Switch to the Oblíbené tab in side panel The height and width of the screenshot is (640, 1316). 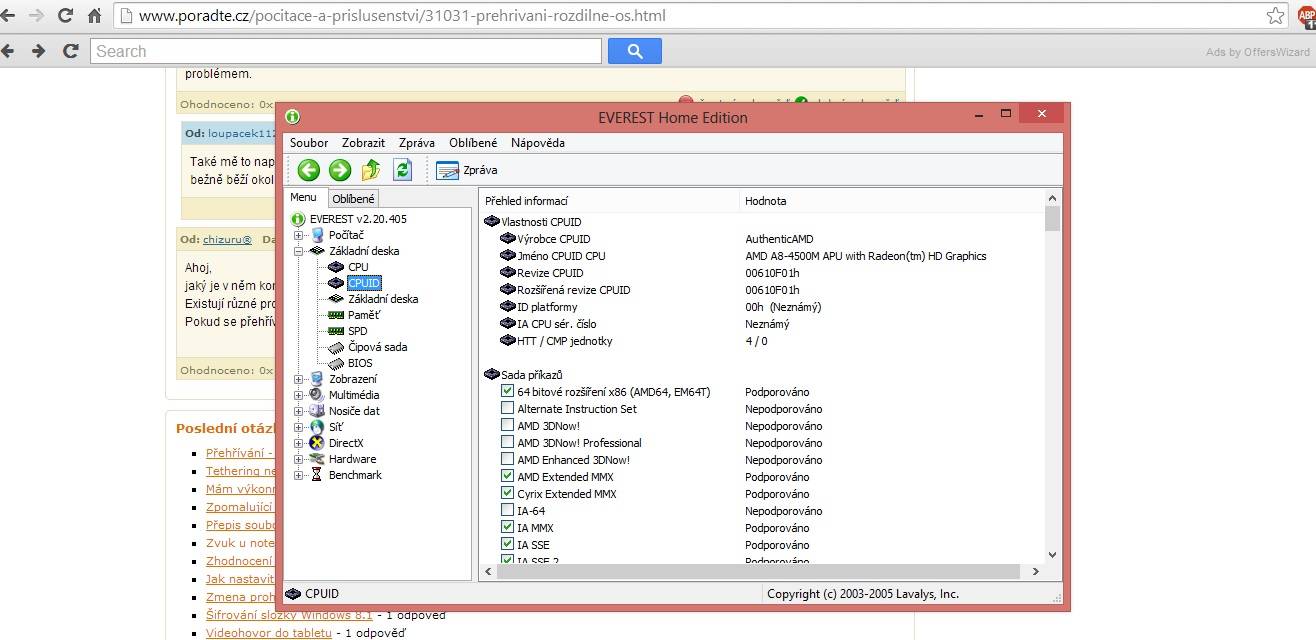[x=353, y=199]
